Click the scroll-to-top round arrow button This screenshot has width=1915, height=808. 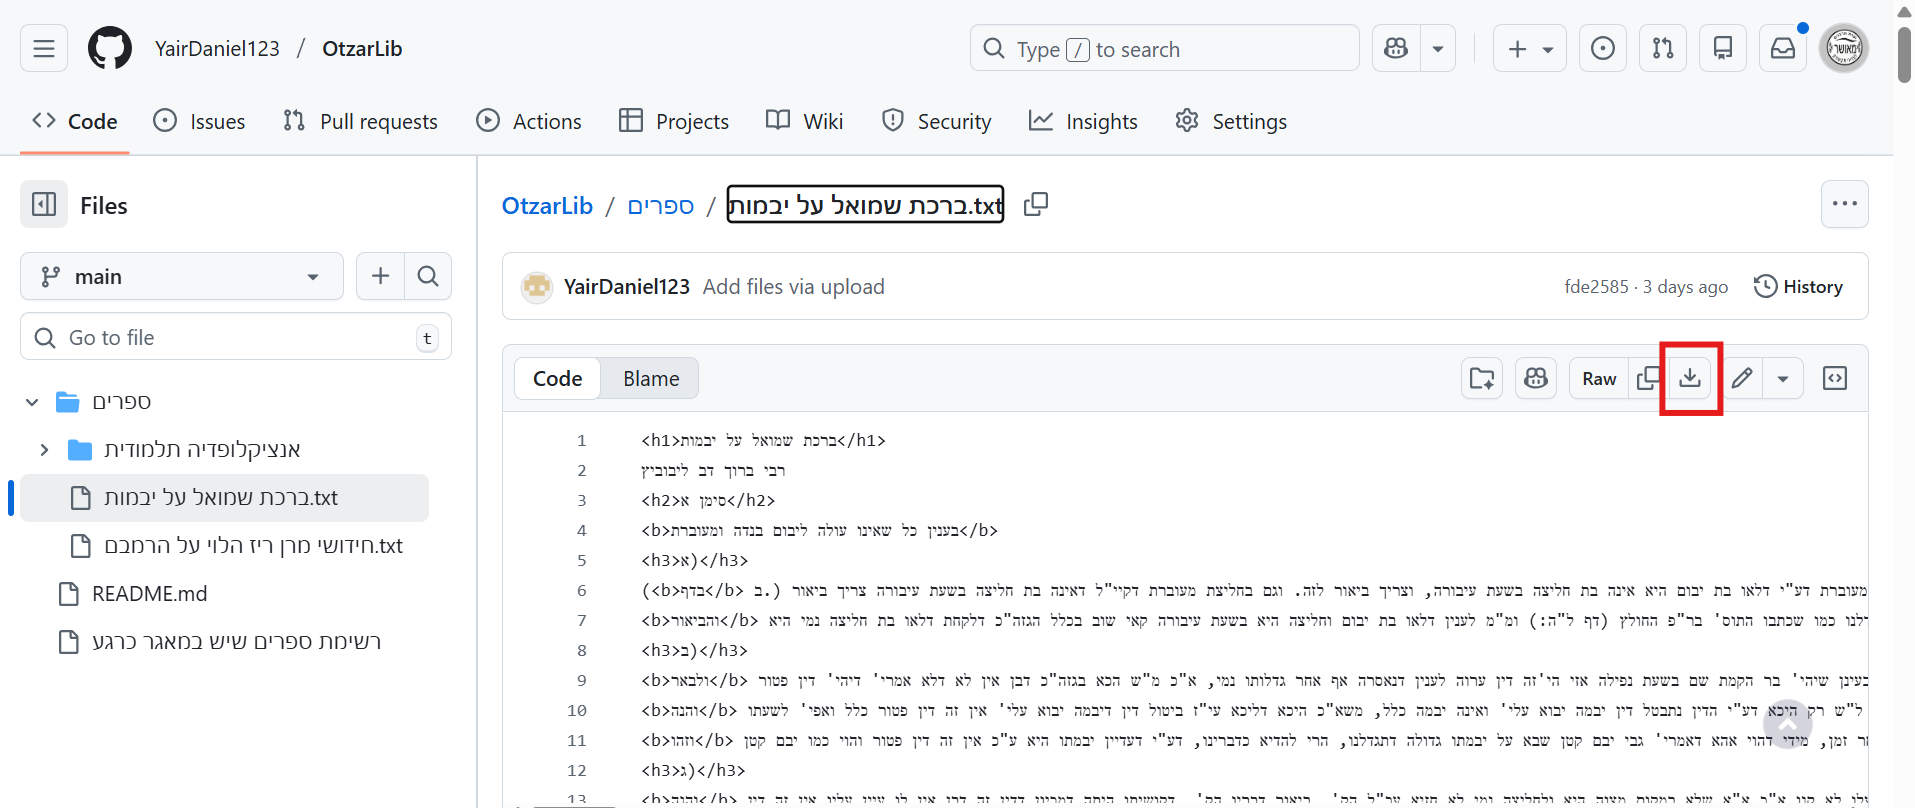click(1788, 724)
